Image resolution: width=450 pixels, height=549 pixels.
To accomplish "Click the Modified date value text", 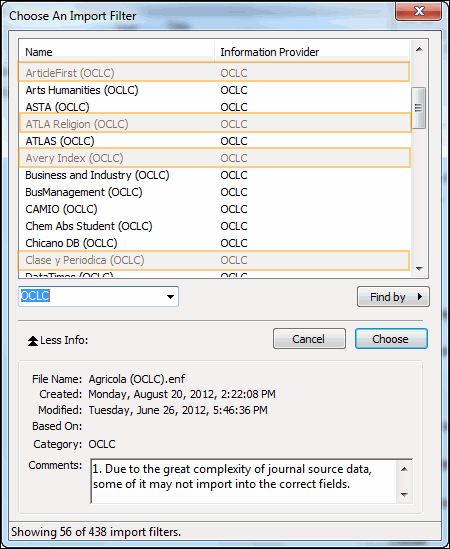I will [x=178, y=410].
